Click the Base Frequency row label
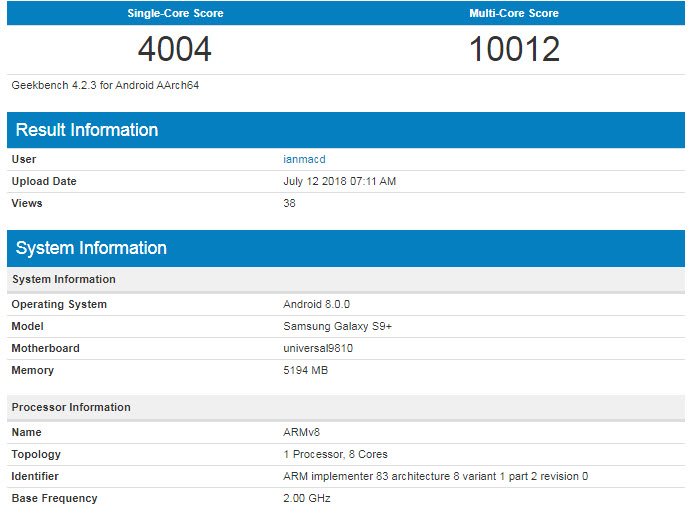Viewport: 695px width, 518px height. point(55,499)
